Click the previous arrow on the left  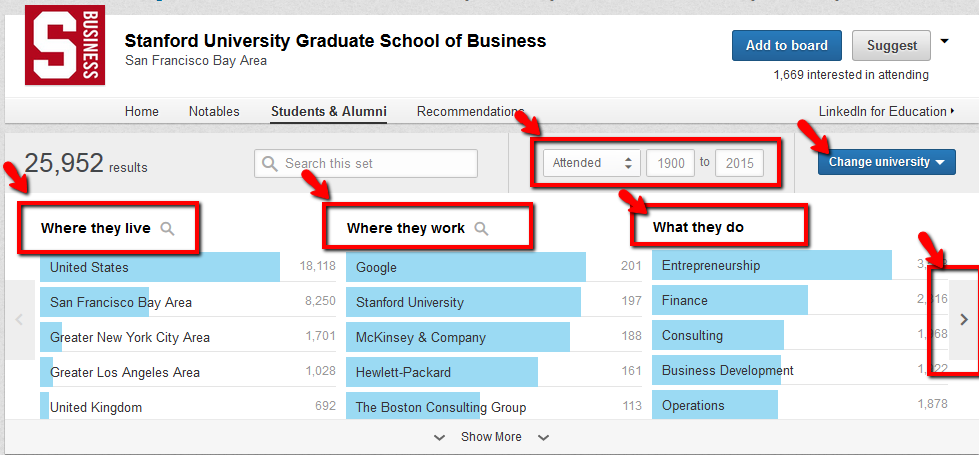click(x=19, y=320)
